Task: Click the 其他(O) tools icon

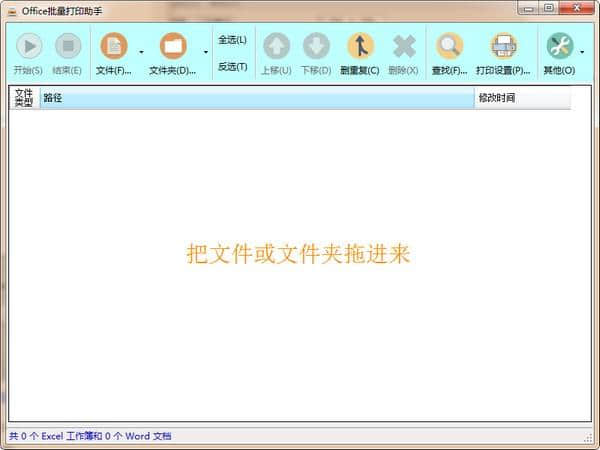Action: tap(560, 46)
